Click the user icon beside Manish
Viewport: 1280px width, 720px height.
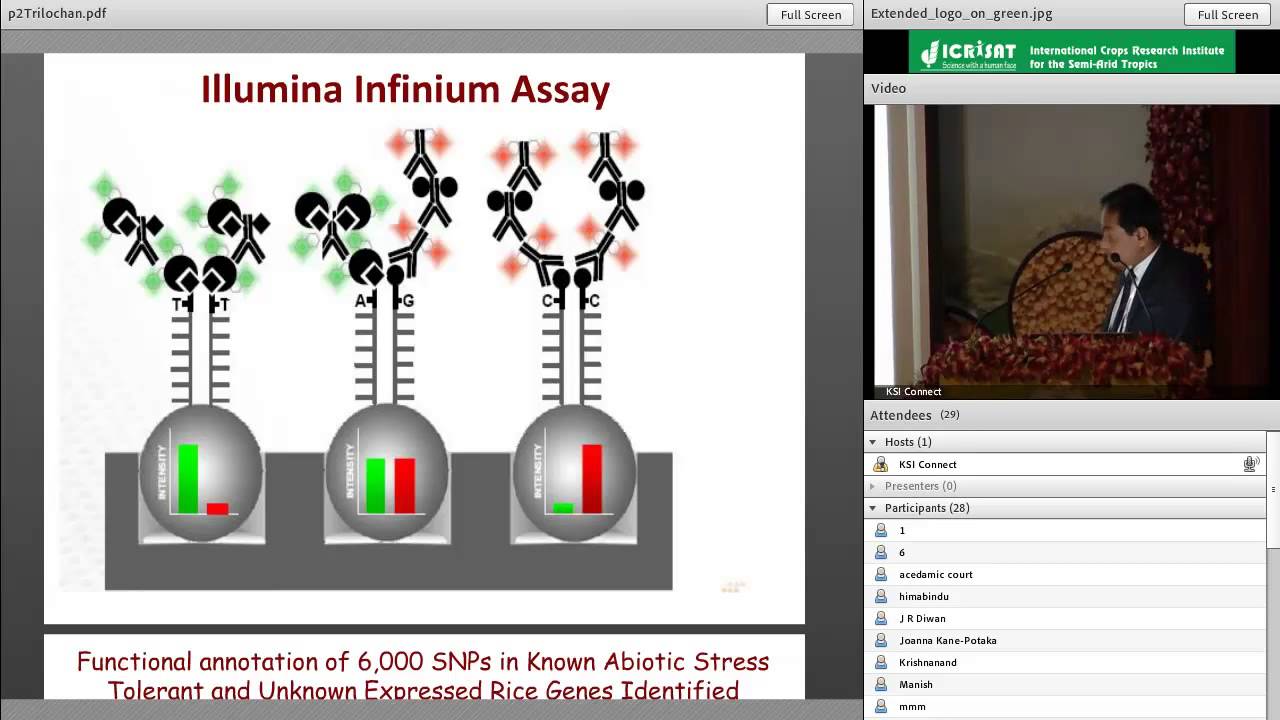pos(881,684)
